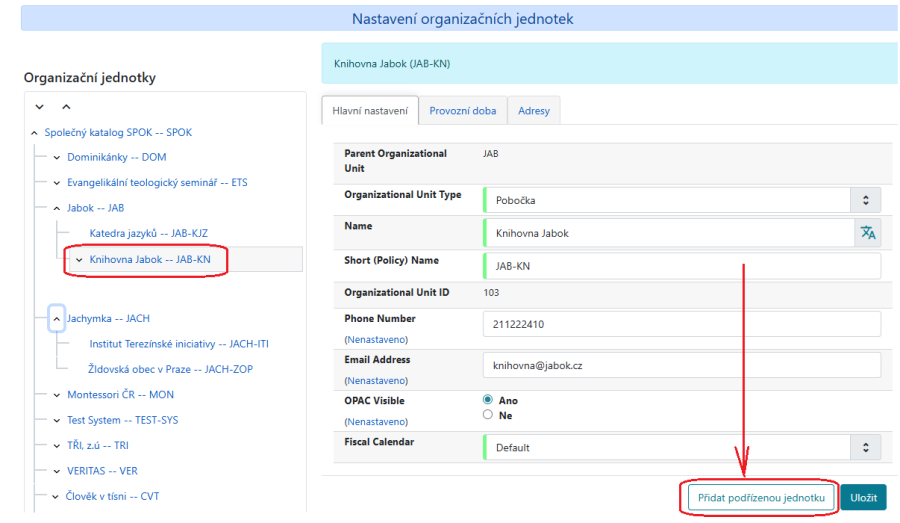Click the translate icon next to Name field
Screen dimensions: 900x523
pos(868,233)
